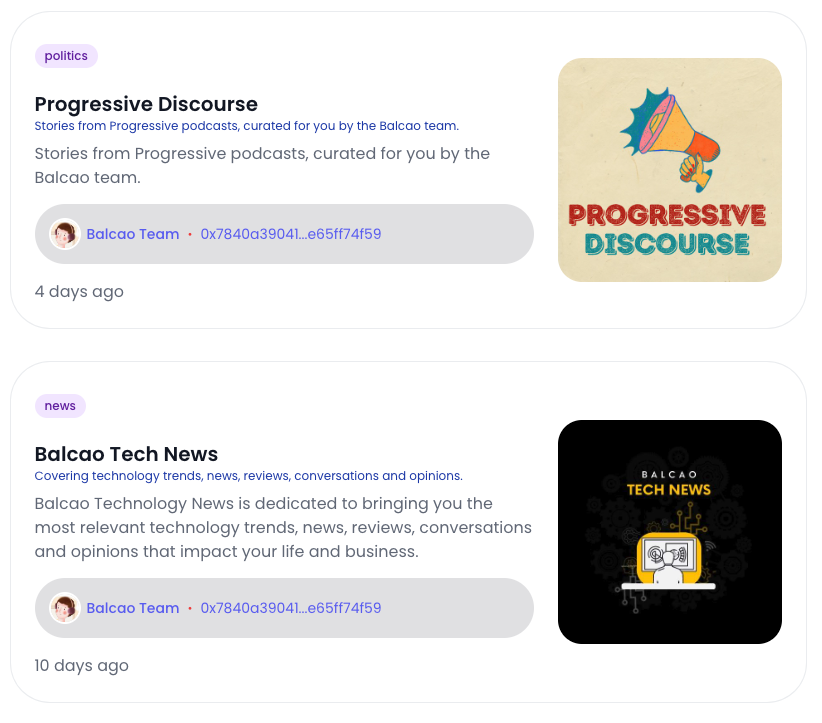Click the politics category tag
Screen dimensions: 822x723
(x=66, y=56)
